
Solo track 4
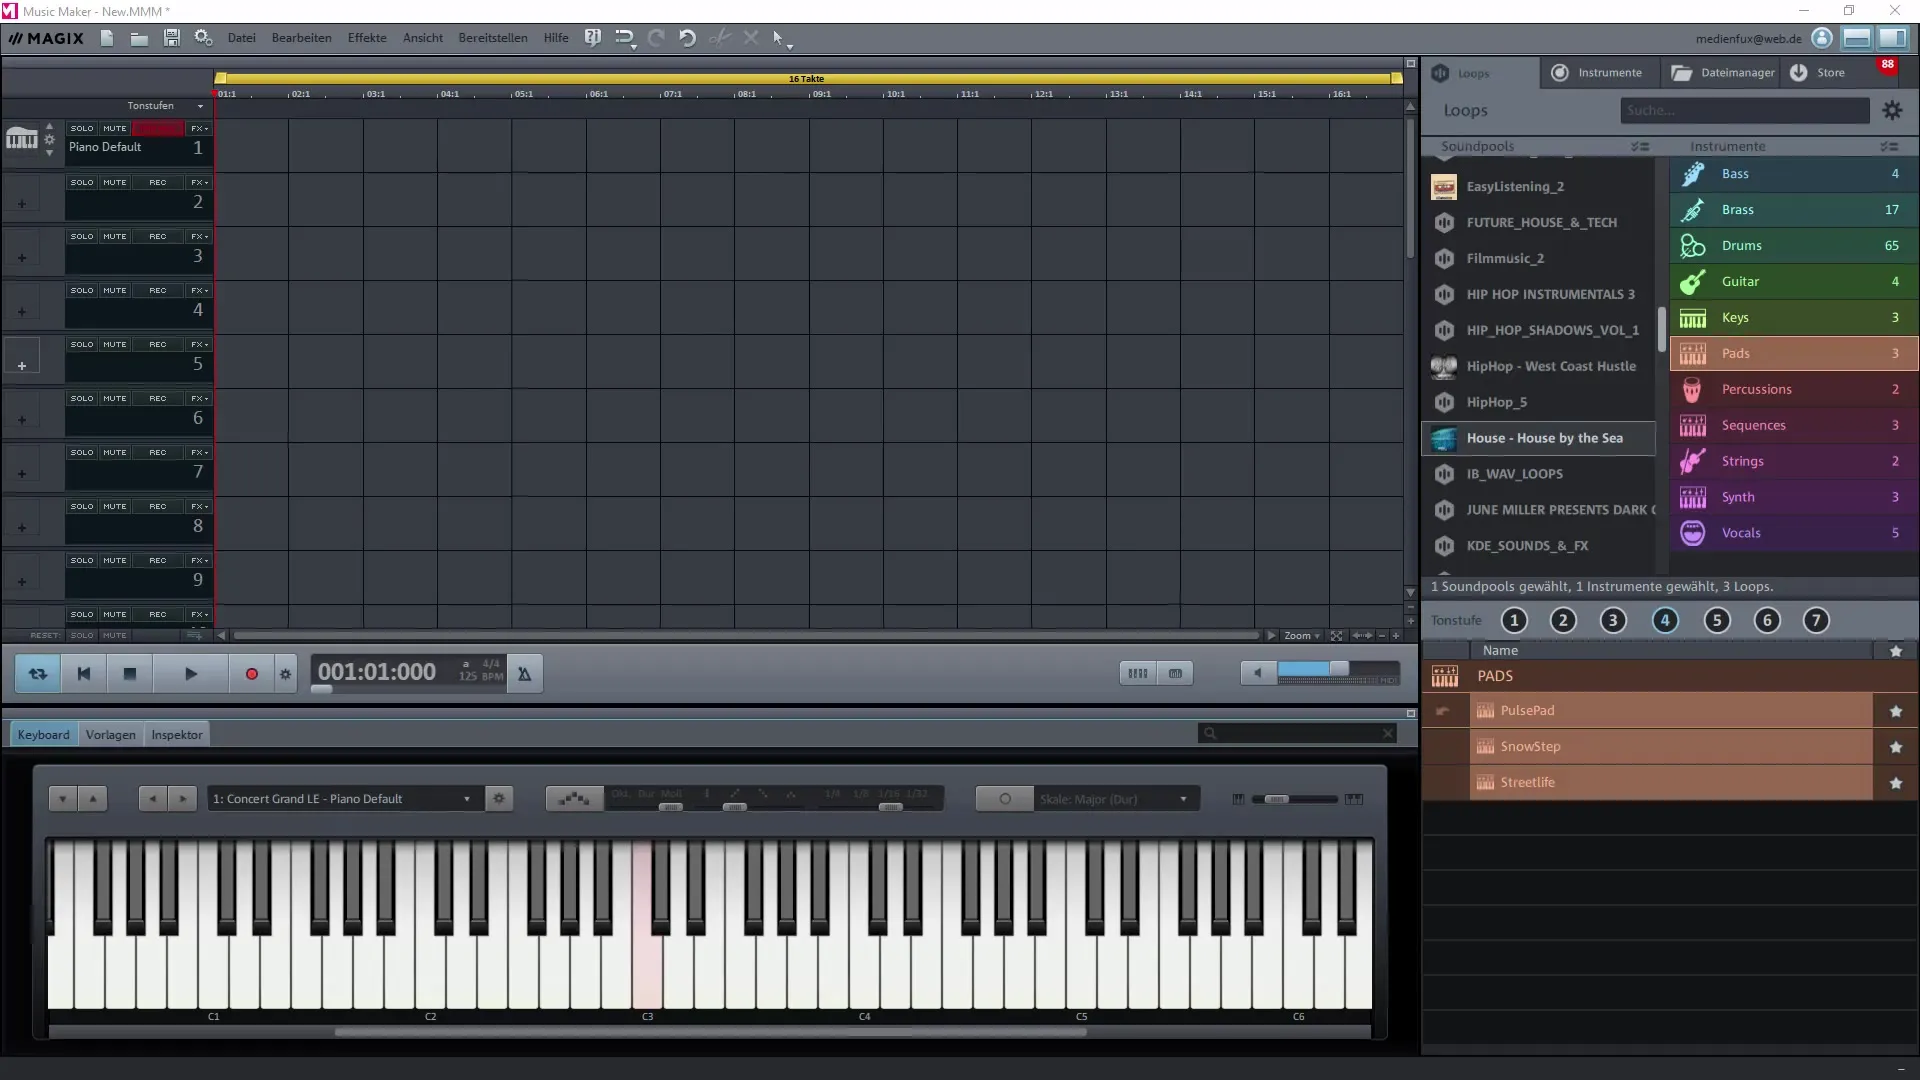pyautogui.click(x=82, y=290)
